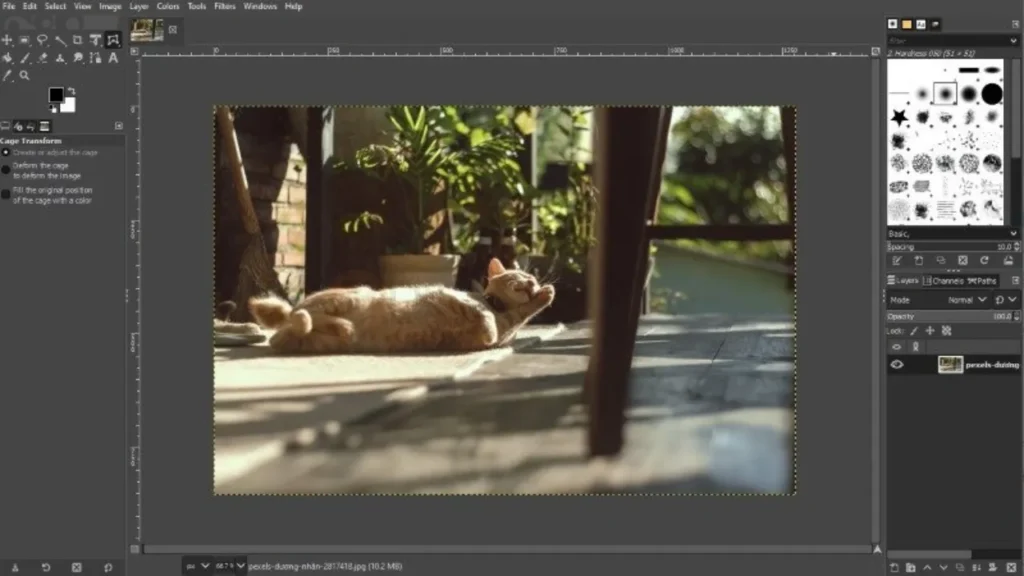Select the Text tool
Screen dimensions: 1024x576
pos(113,58)
